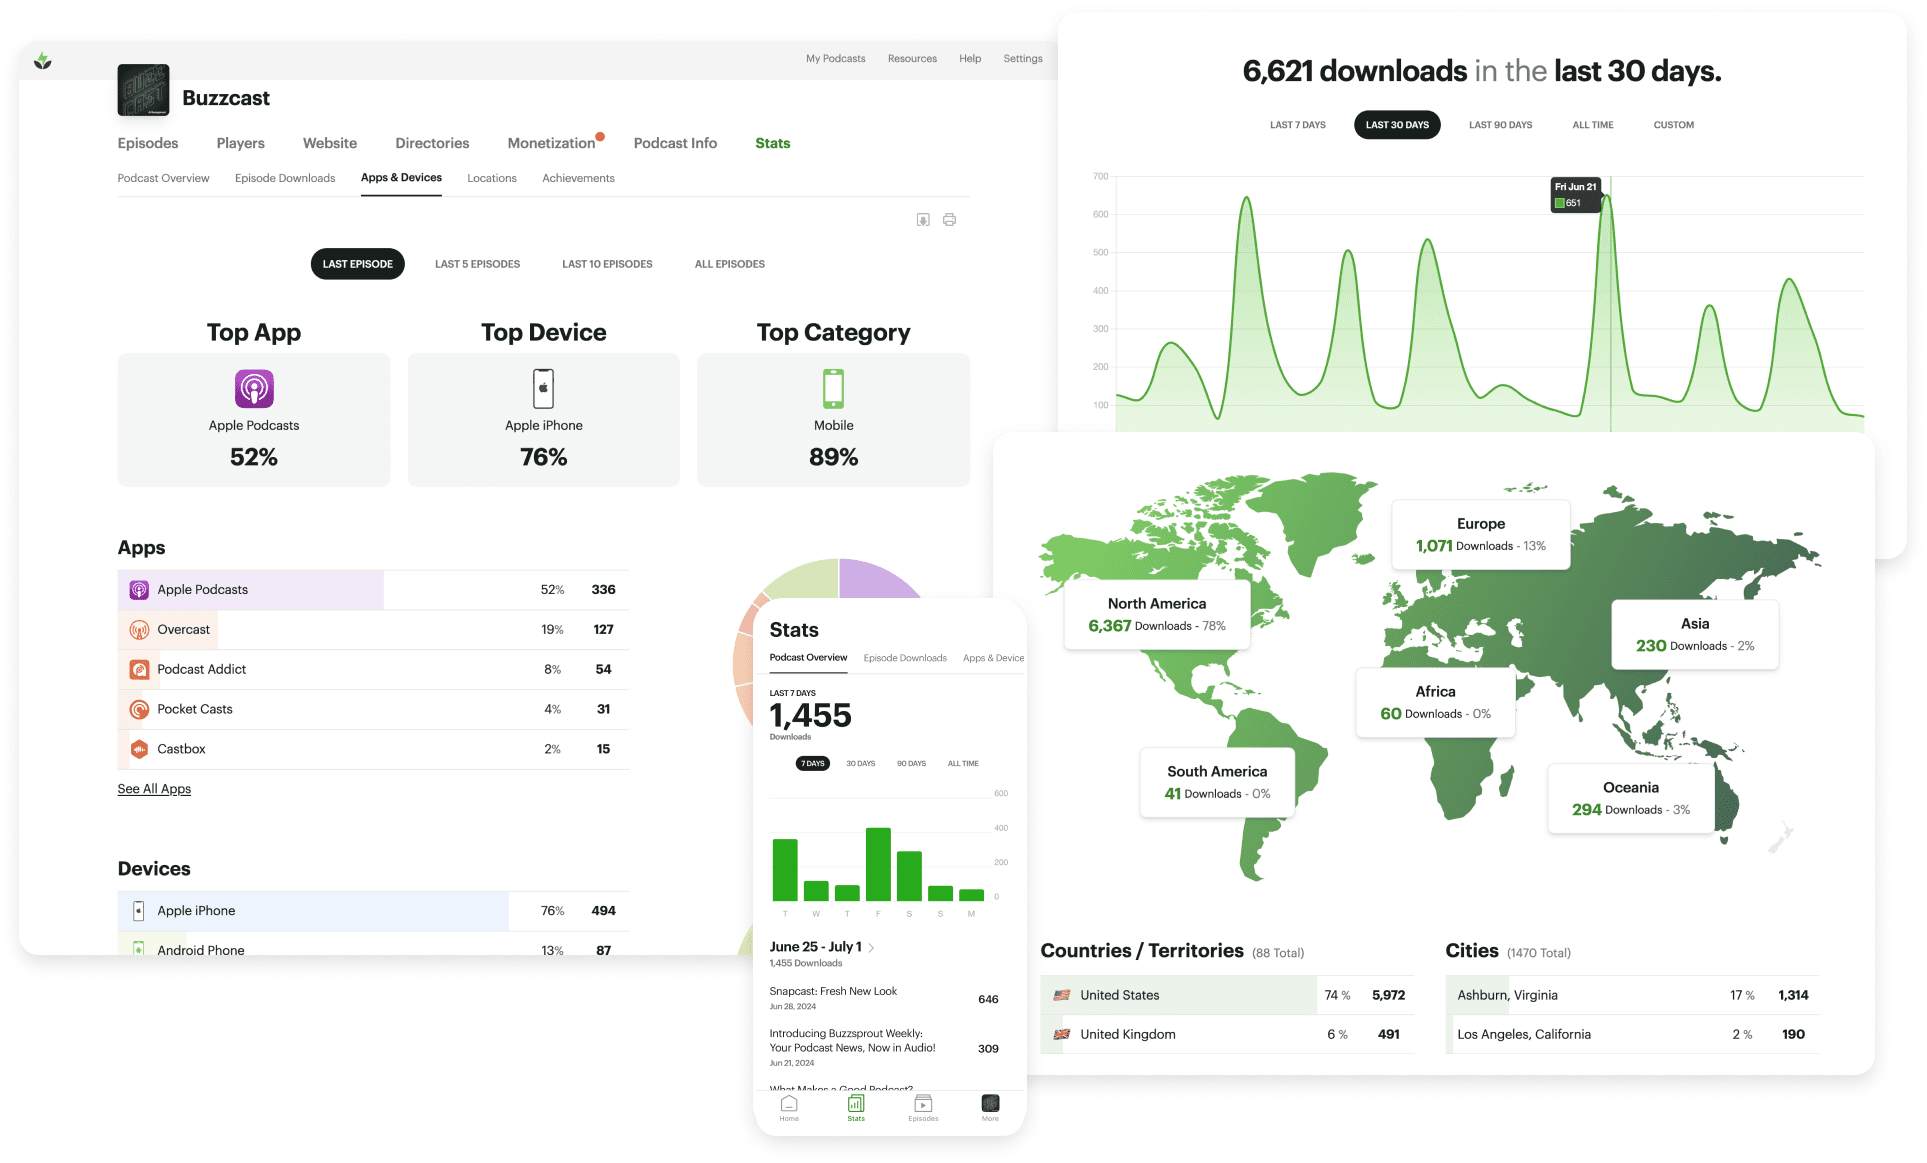This screenshot has height=1163, width=1927.
Task: Click the download report icon above filters
Action: pos(923,220)
